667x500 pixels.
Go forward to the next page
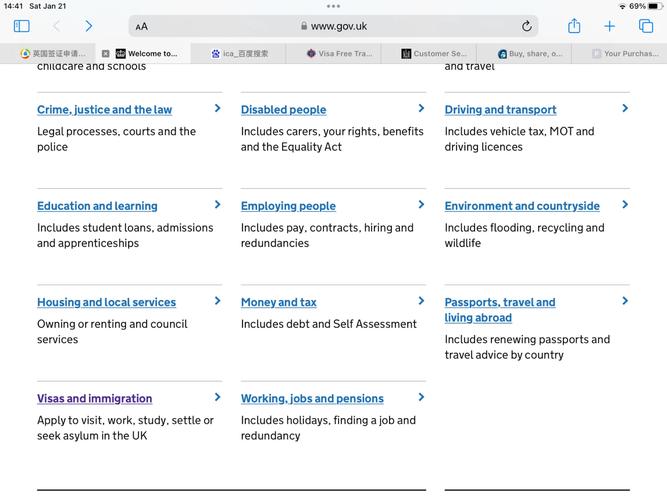click(88, 26)
